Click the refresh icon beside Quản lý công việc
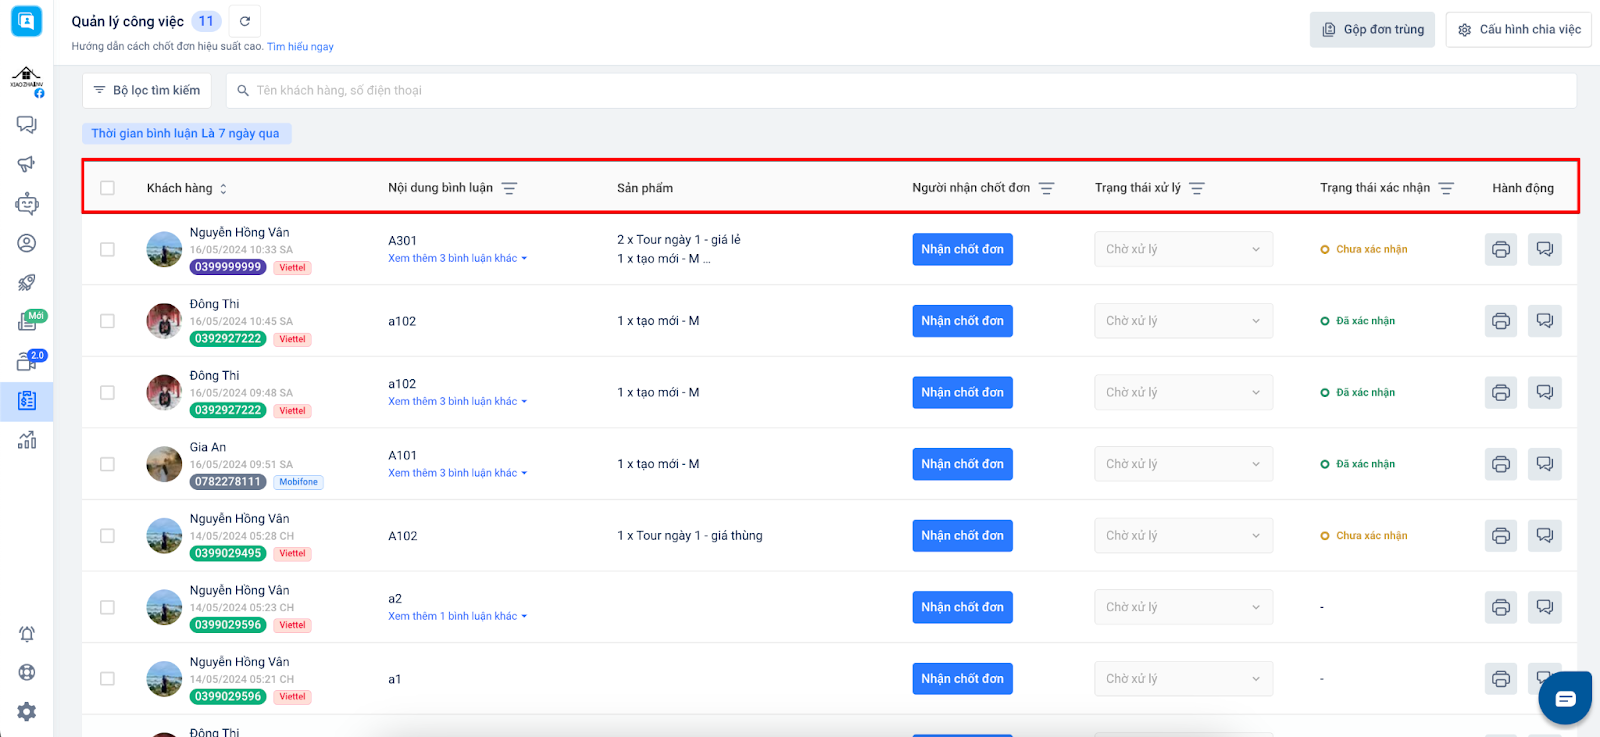The image size is (1600, 737). [245, 21]
